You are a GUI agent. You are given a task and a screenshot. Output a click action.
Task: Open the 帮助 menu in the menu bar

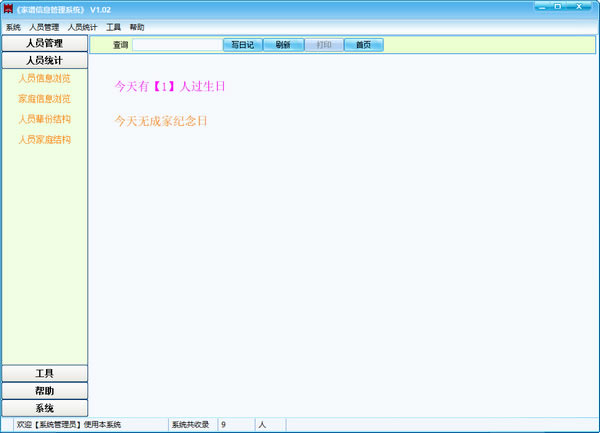pyautogui.click(x=137, y=27)
